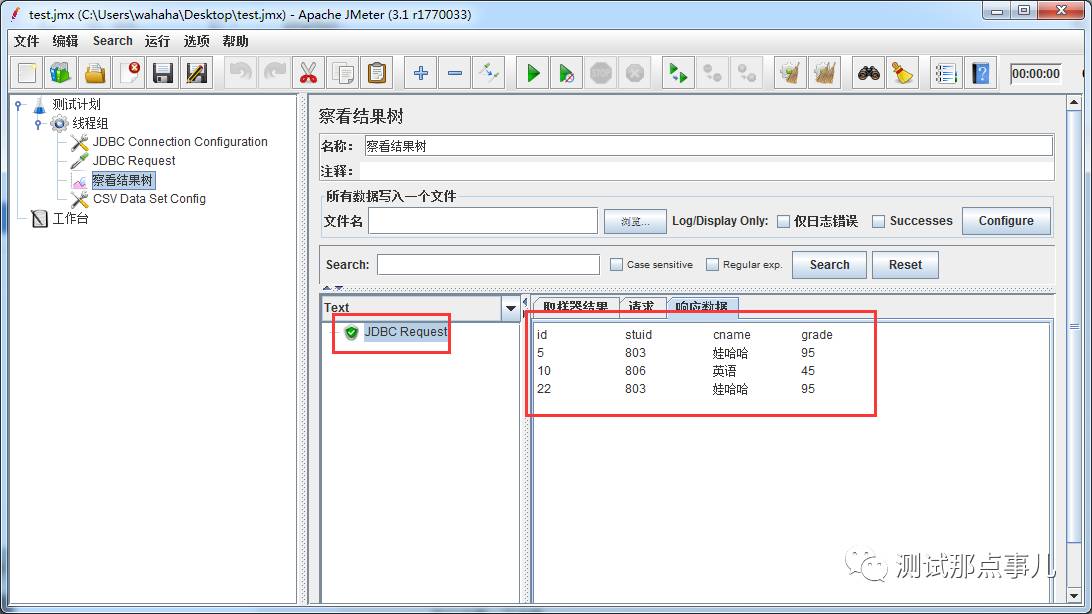Click split pane down arrow above Text
Screen dimensions: 1092x614
click(x=338, y=288)
